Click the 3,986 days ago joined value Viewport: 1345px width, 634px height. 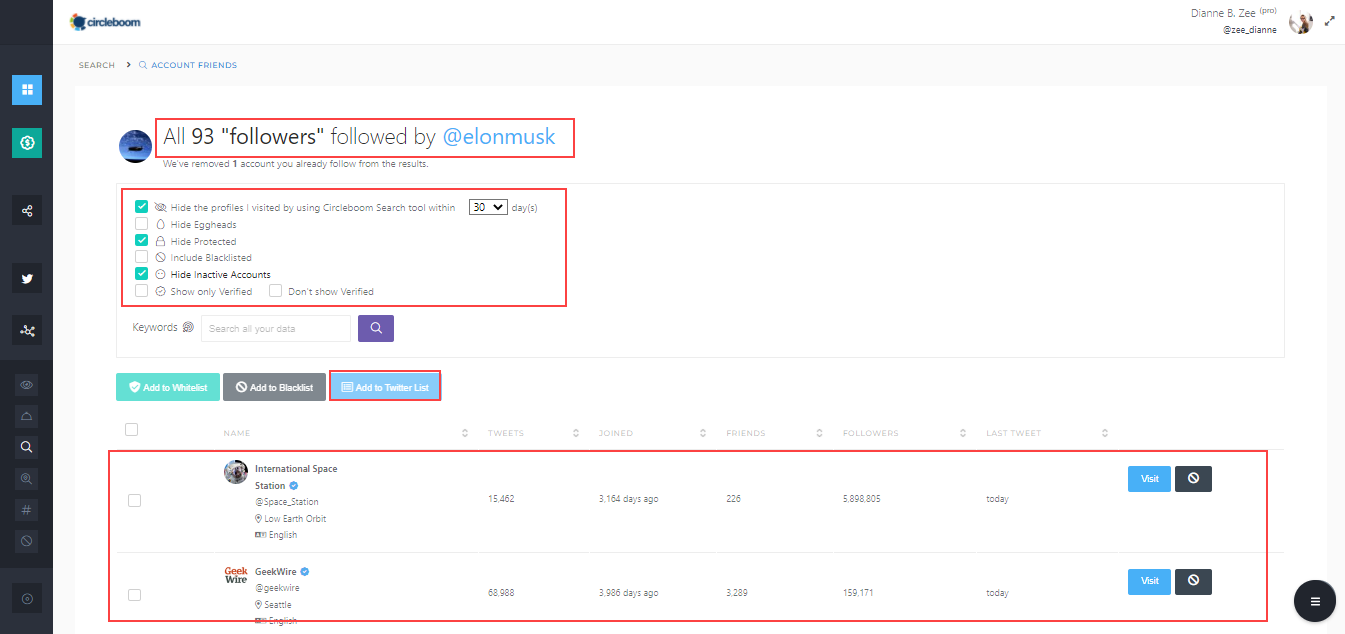(x=628, y=593)
